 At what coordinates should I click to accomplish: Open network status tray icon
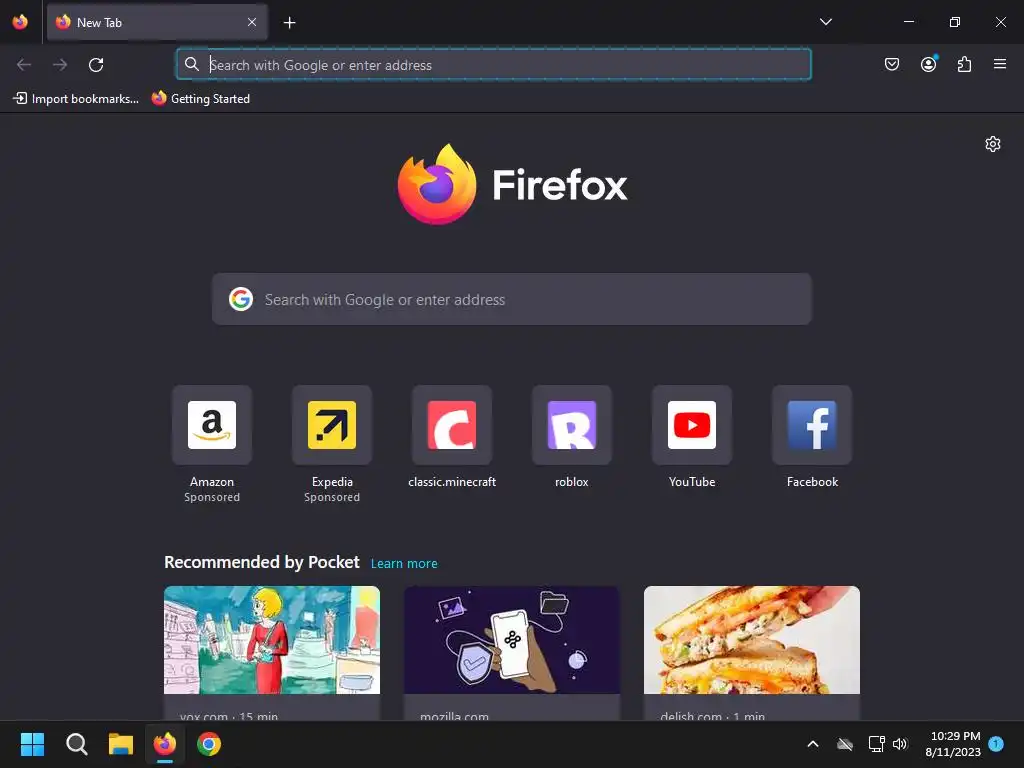(x=876, y=744)
